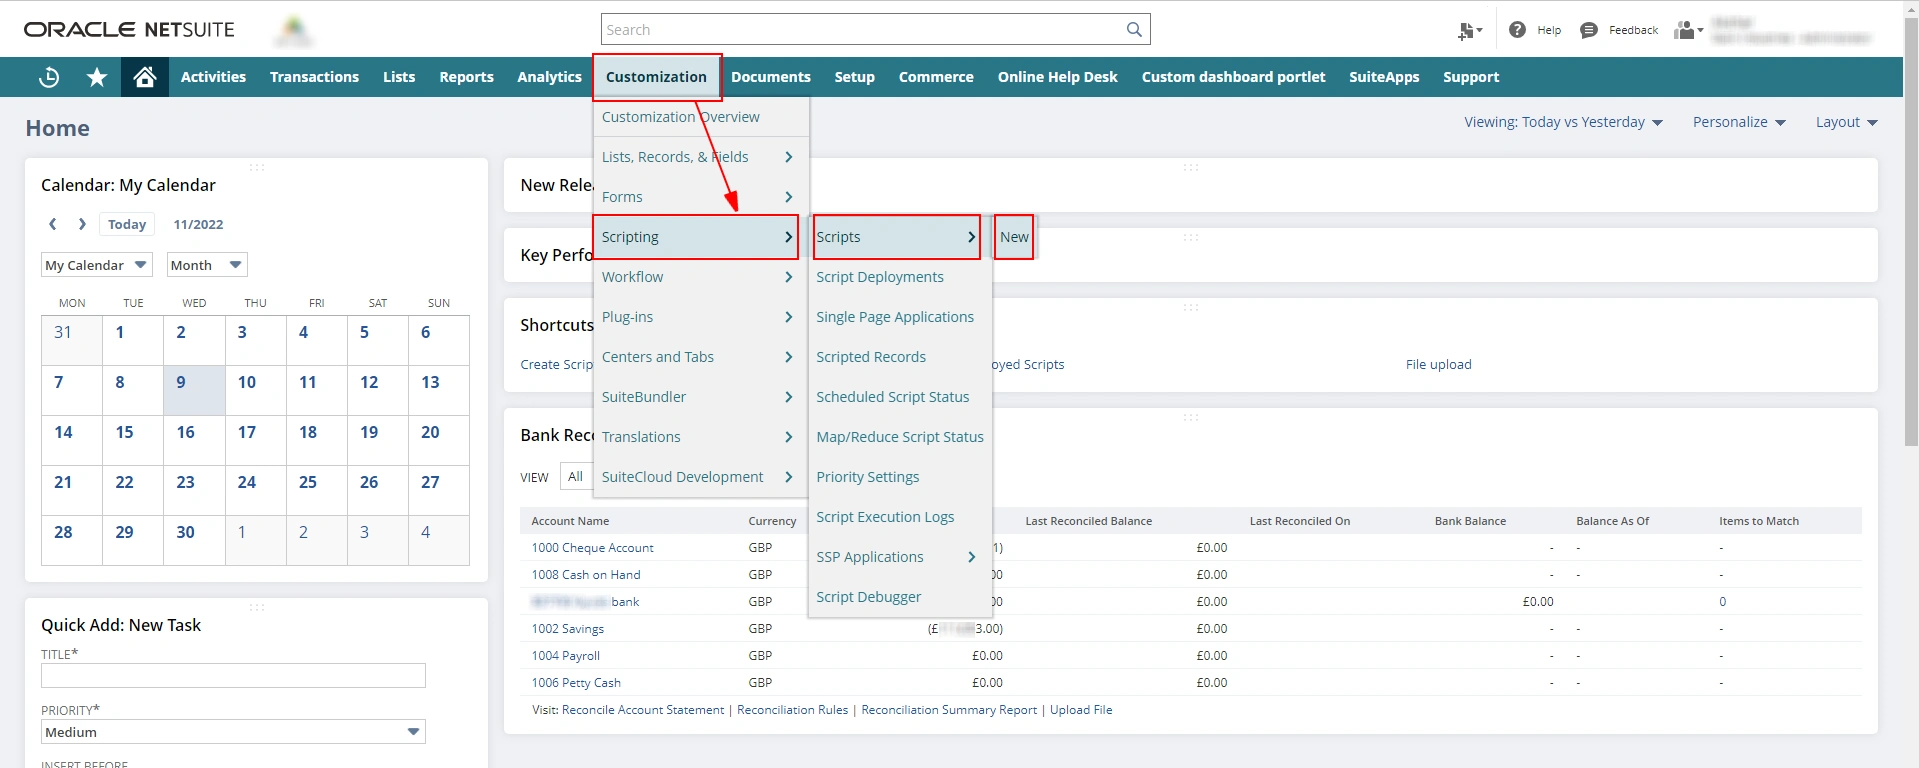Open the Help question mark icon
1919x768 pixels.
click(1517, 30)
